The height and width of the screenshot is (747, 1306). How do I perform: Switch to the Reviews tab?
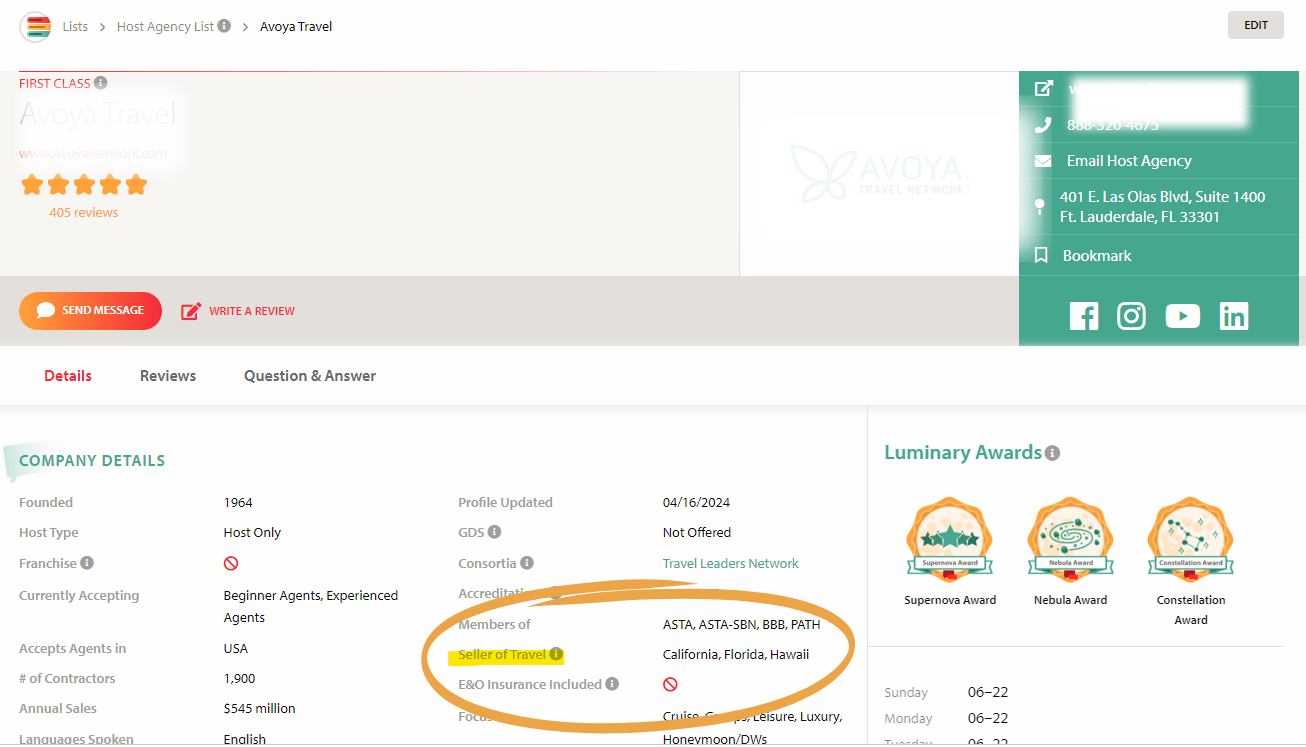tap(168, 376)
